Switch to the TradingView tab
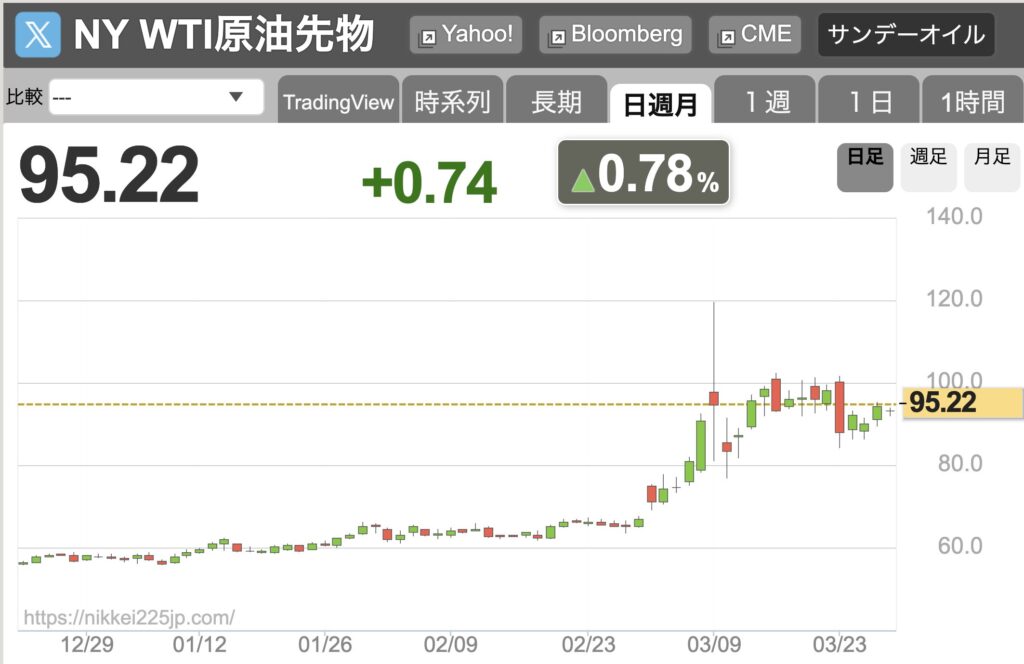This screenshot has width=1024, height=664. (338, 100)
